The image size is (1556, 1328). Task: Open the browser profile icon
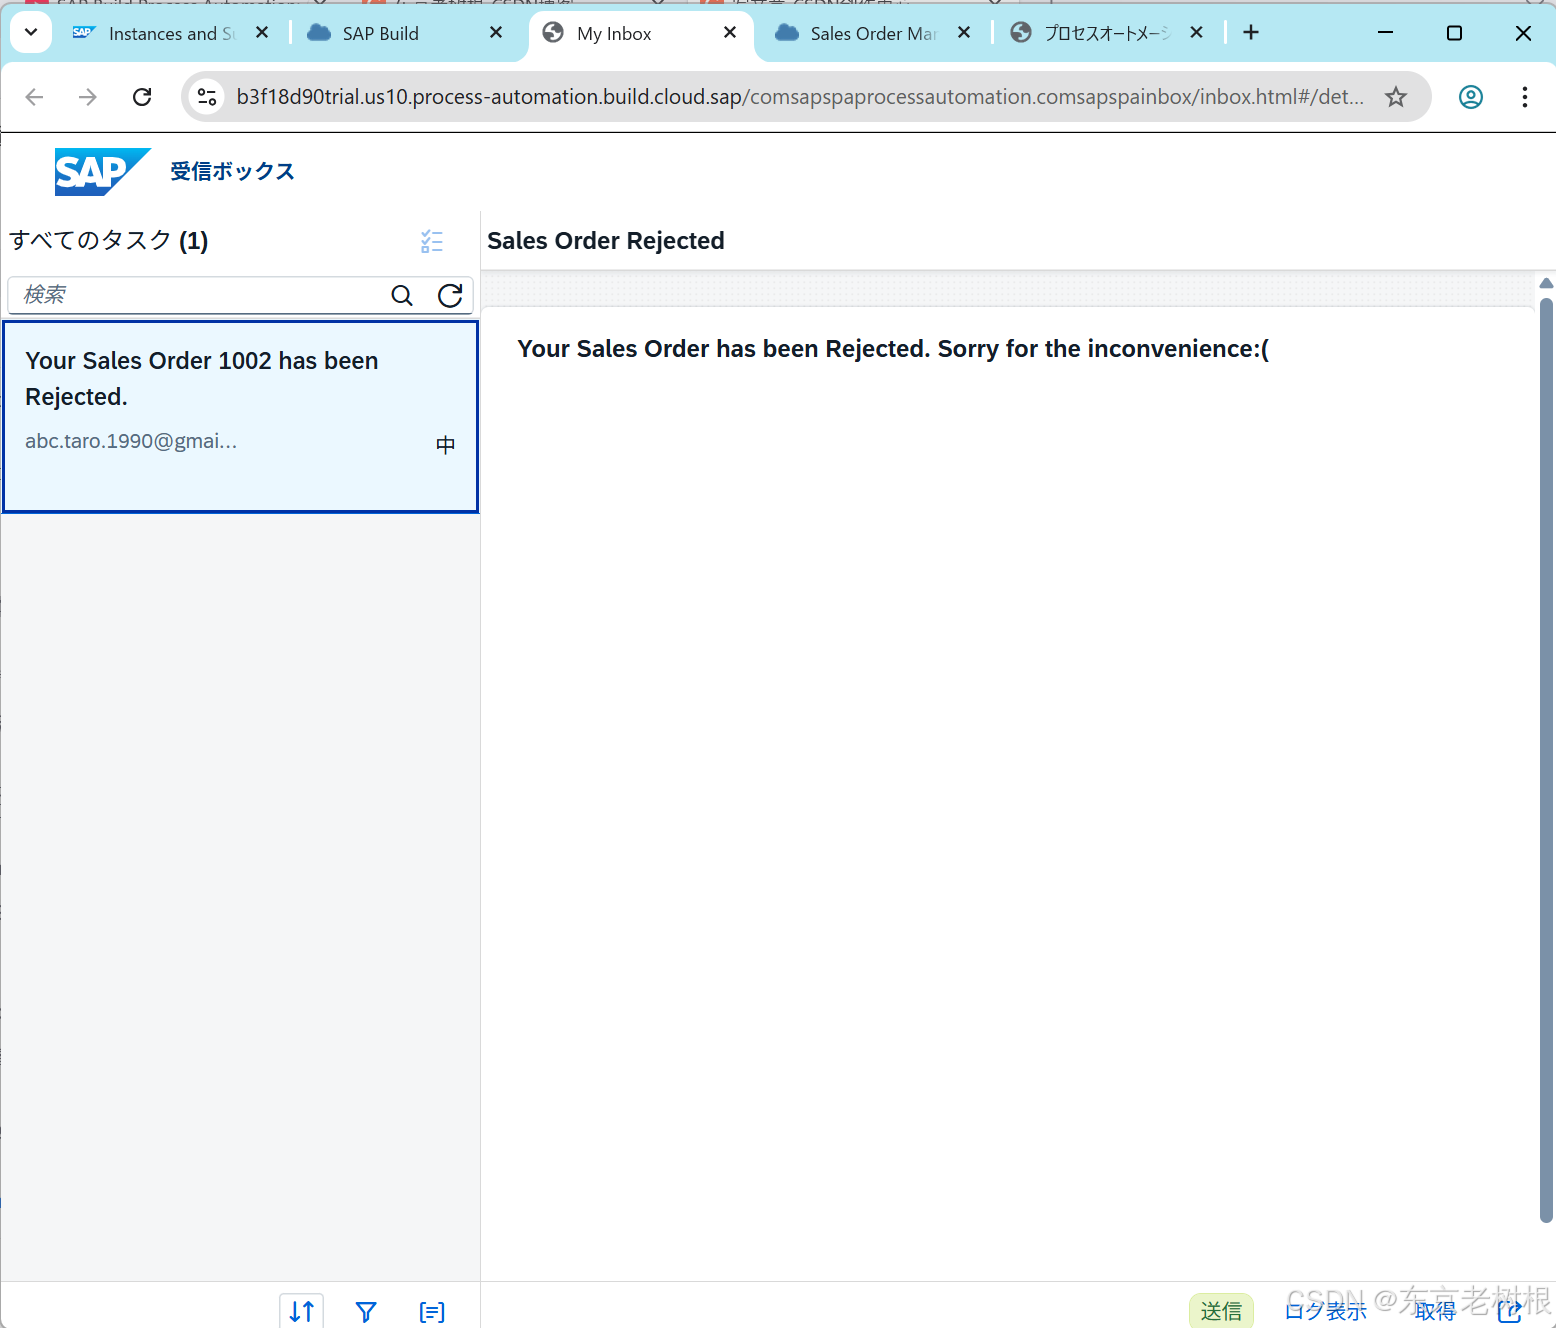pyautogui.click(x=1471, y=97)
